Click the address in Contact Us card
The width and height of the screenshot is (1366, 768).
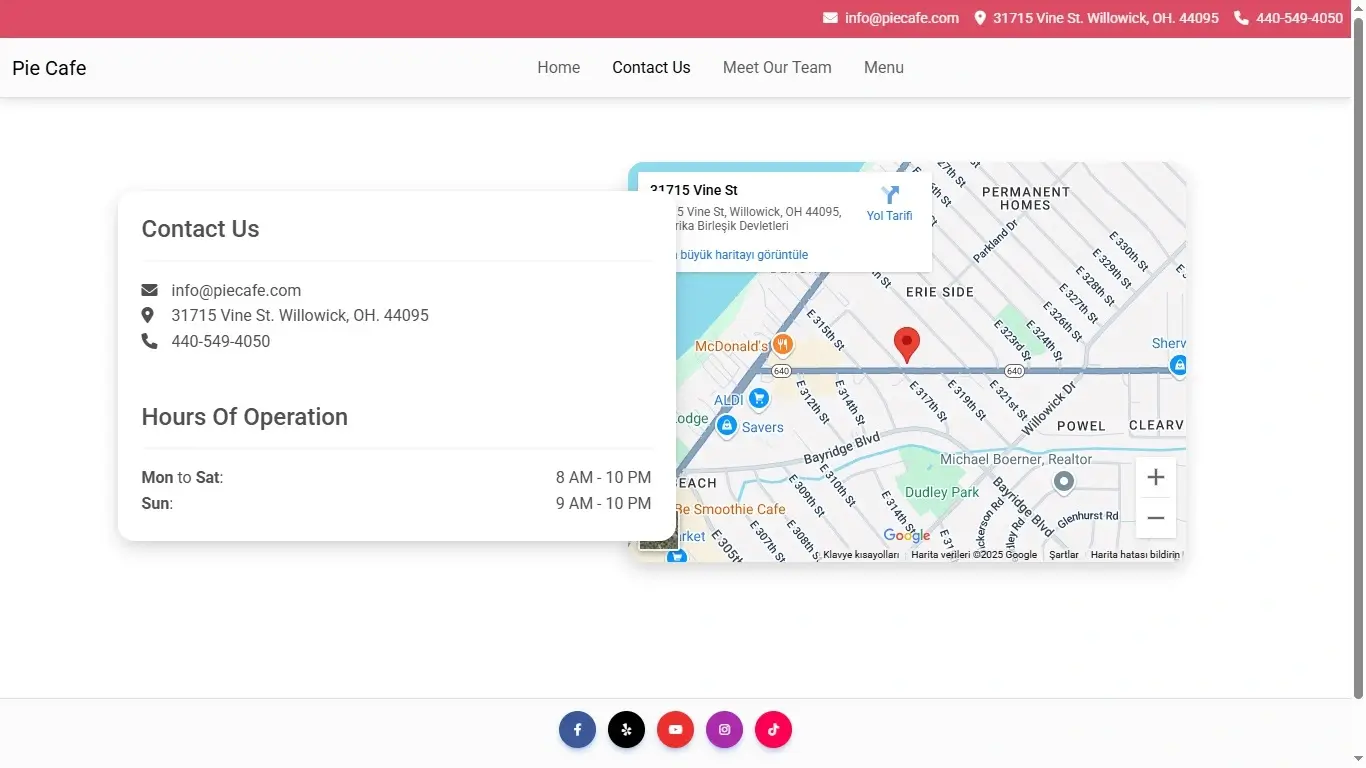[300, 315]
